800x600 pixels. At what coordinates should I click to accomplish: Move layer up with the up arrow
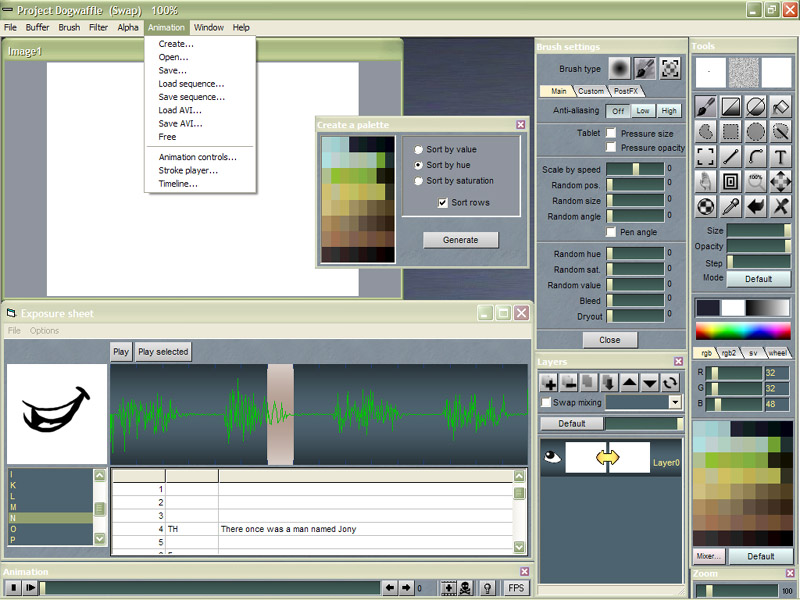click(629, 383)
